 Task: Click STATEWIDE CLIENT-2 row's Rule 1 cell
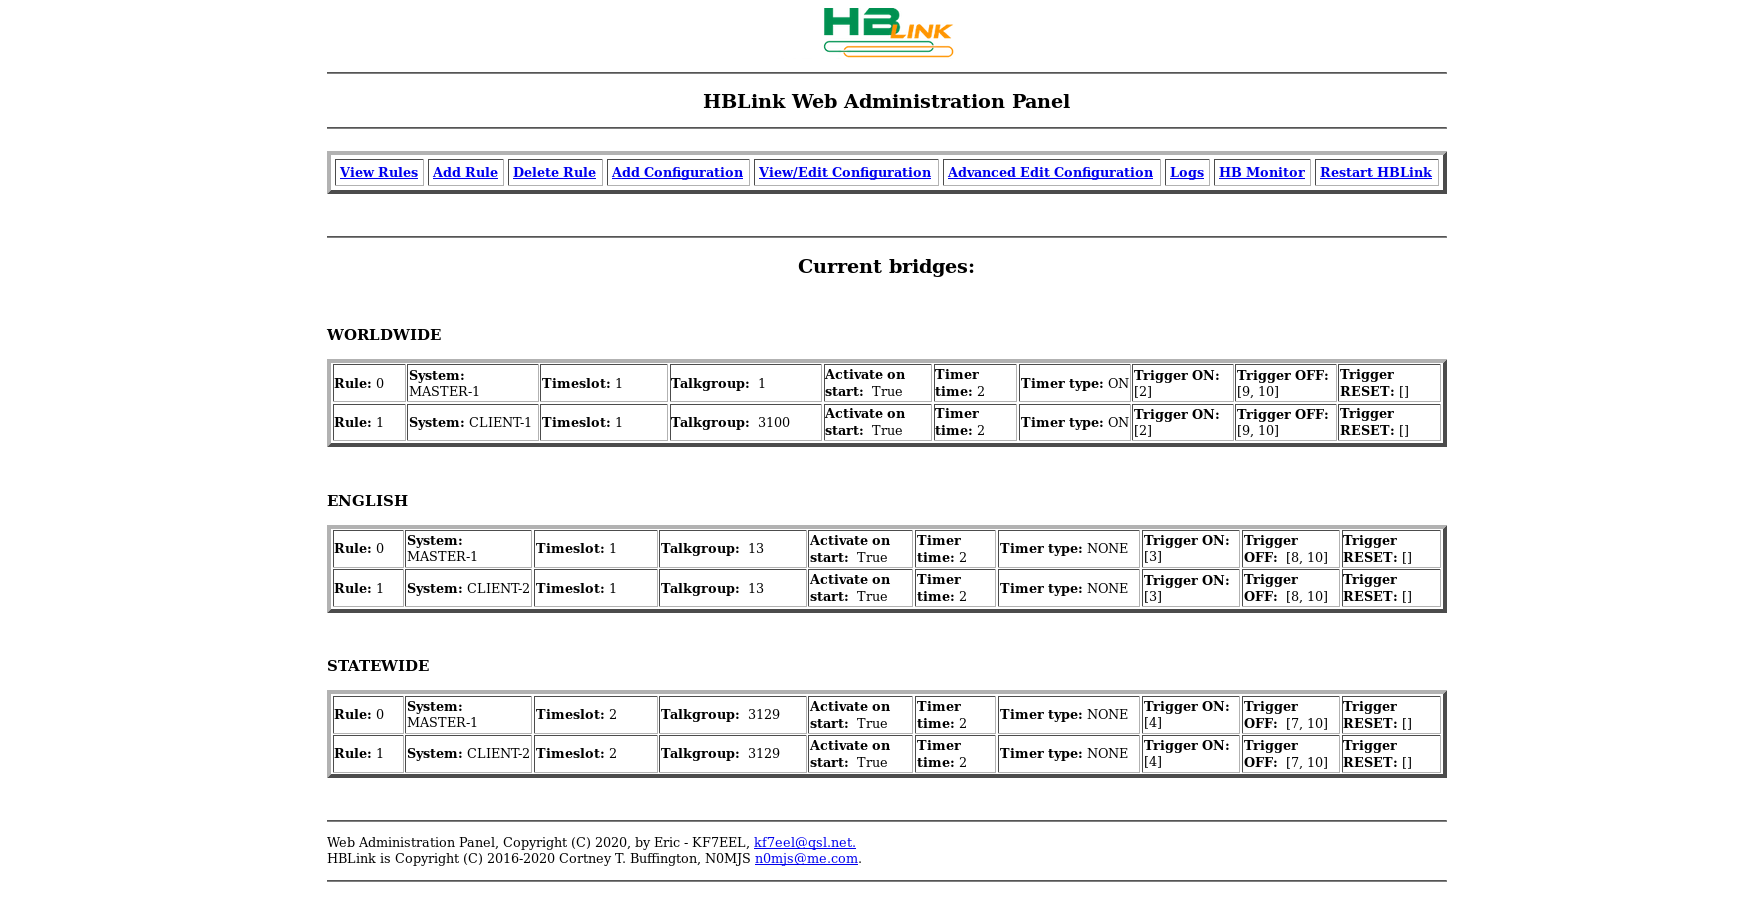pos(368,754)
